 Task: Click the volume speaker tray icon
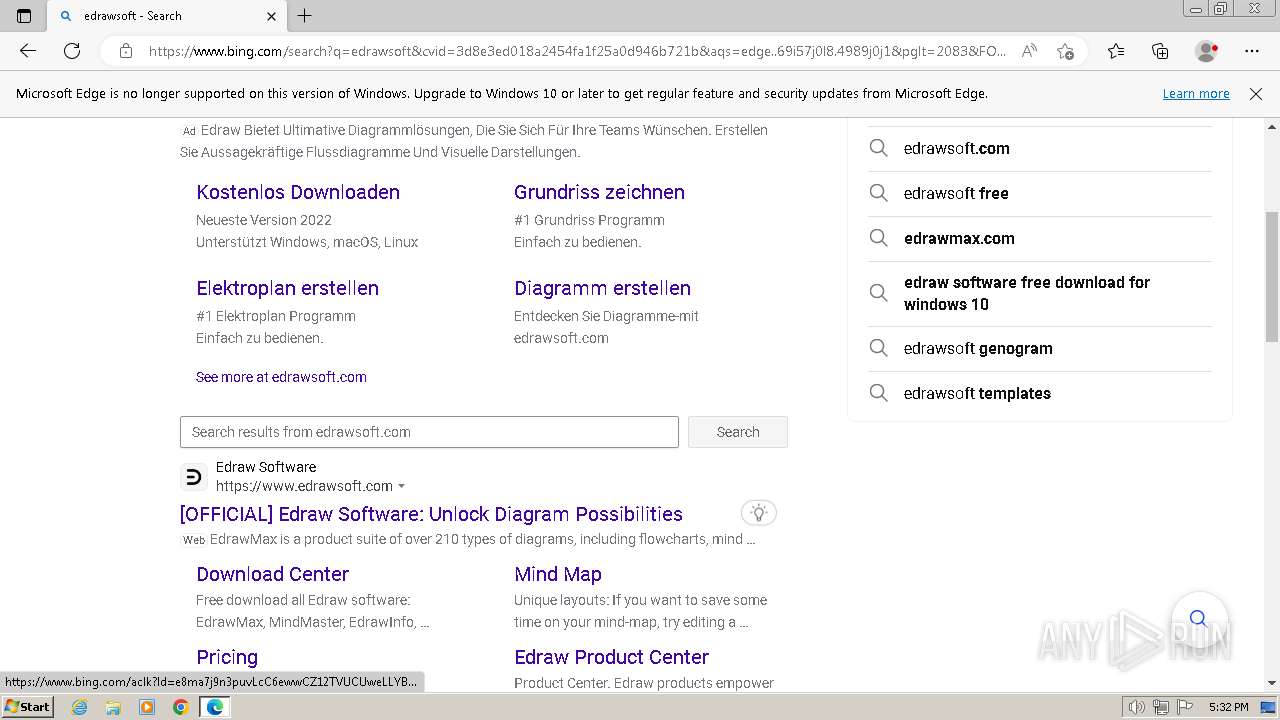coord(1137,707)
